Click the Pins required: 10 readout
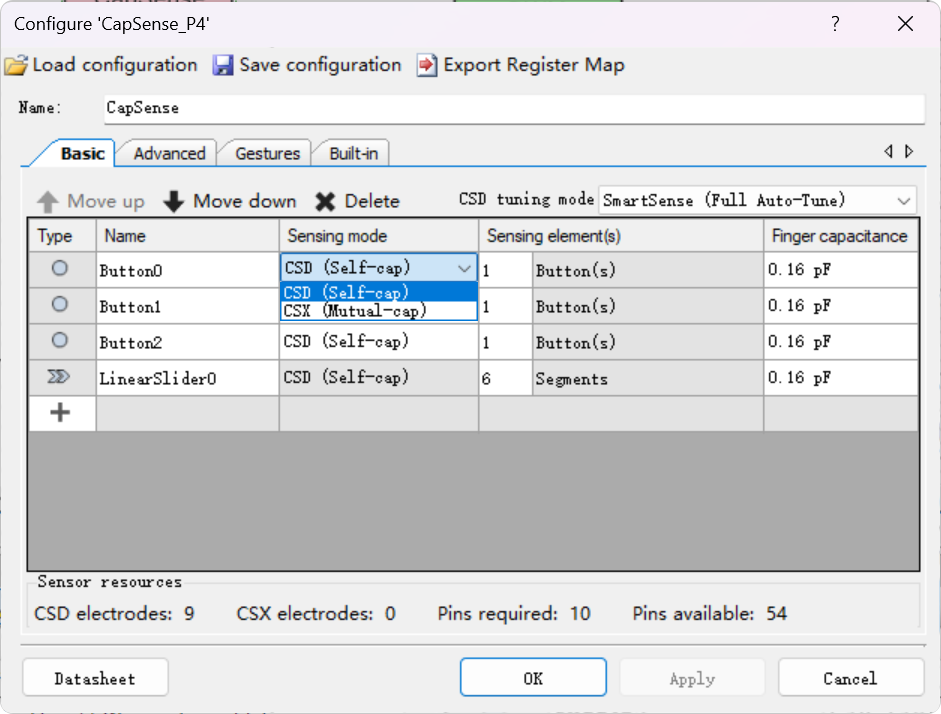Viewport: 941px width, 714px height. [514, 613]
